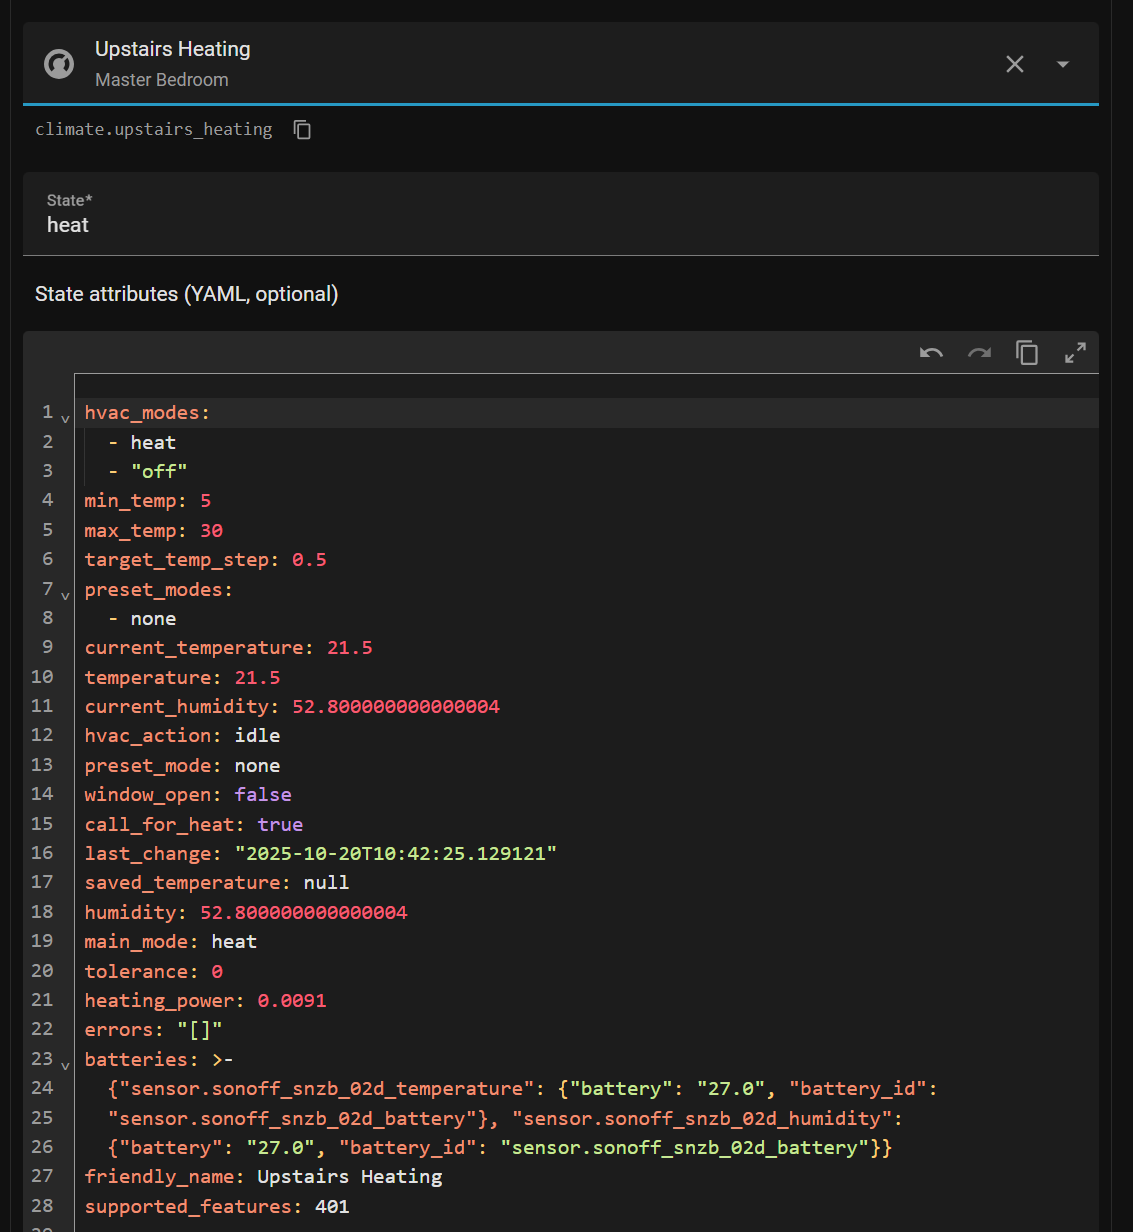Click the call_for_heat true value
Screen dimensions: 1133x1232
point(280,825)
